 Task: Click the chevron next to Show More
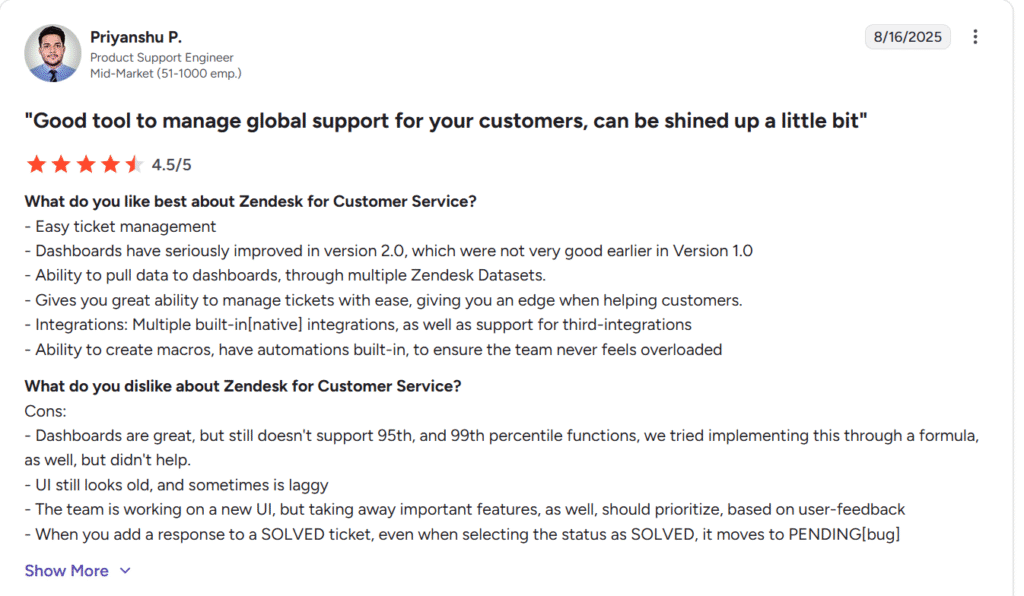click(124, 570)
